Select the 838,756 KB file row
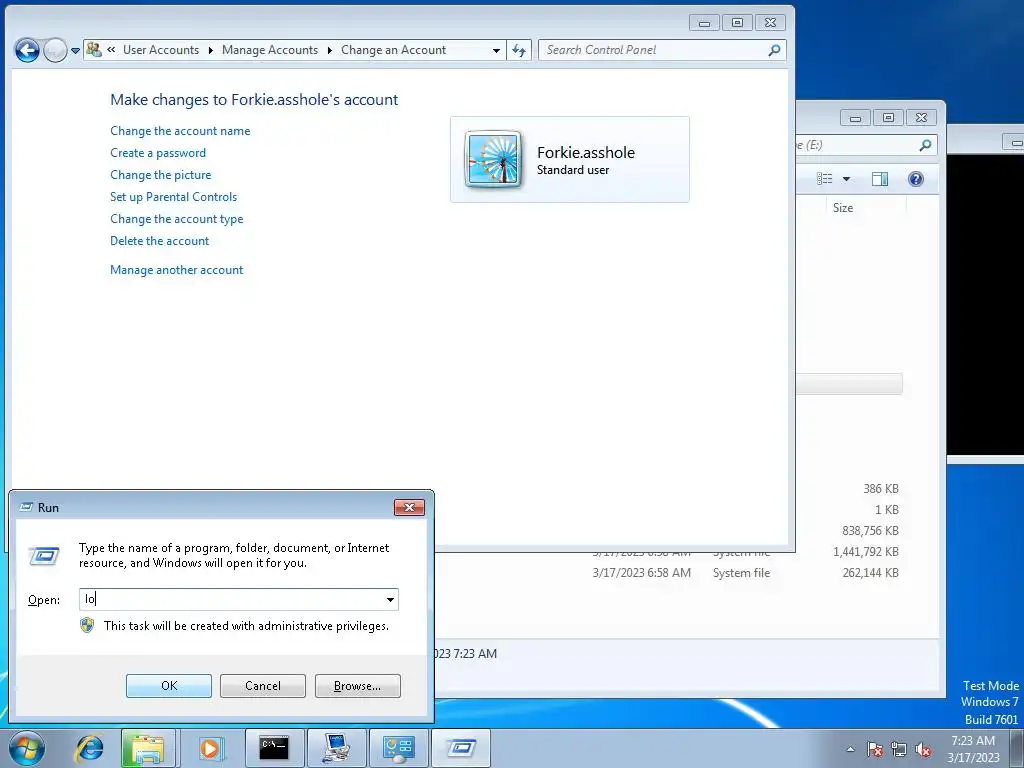 [x=870, y=531]
